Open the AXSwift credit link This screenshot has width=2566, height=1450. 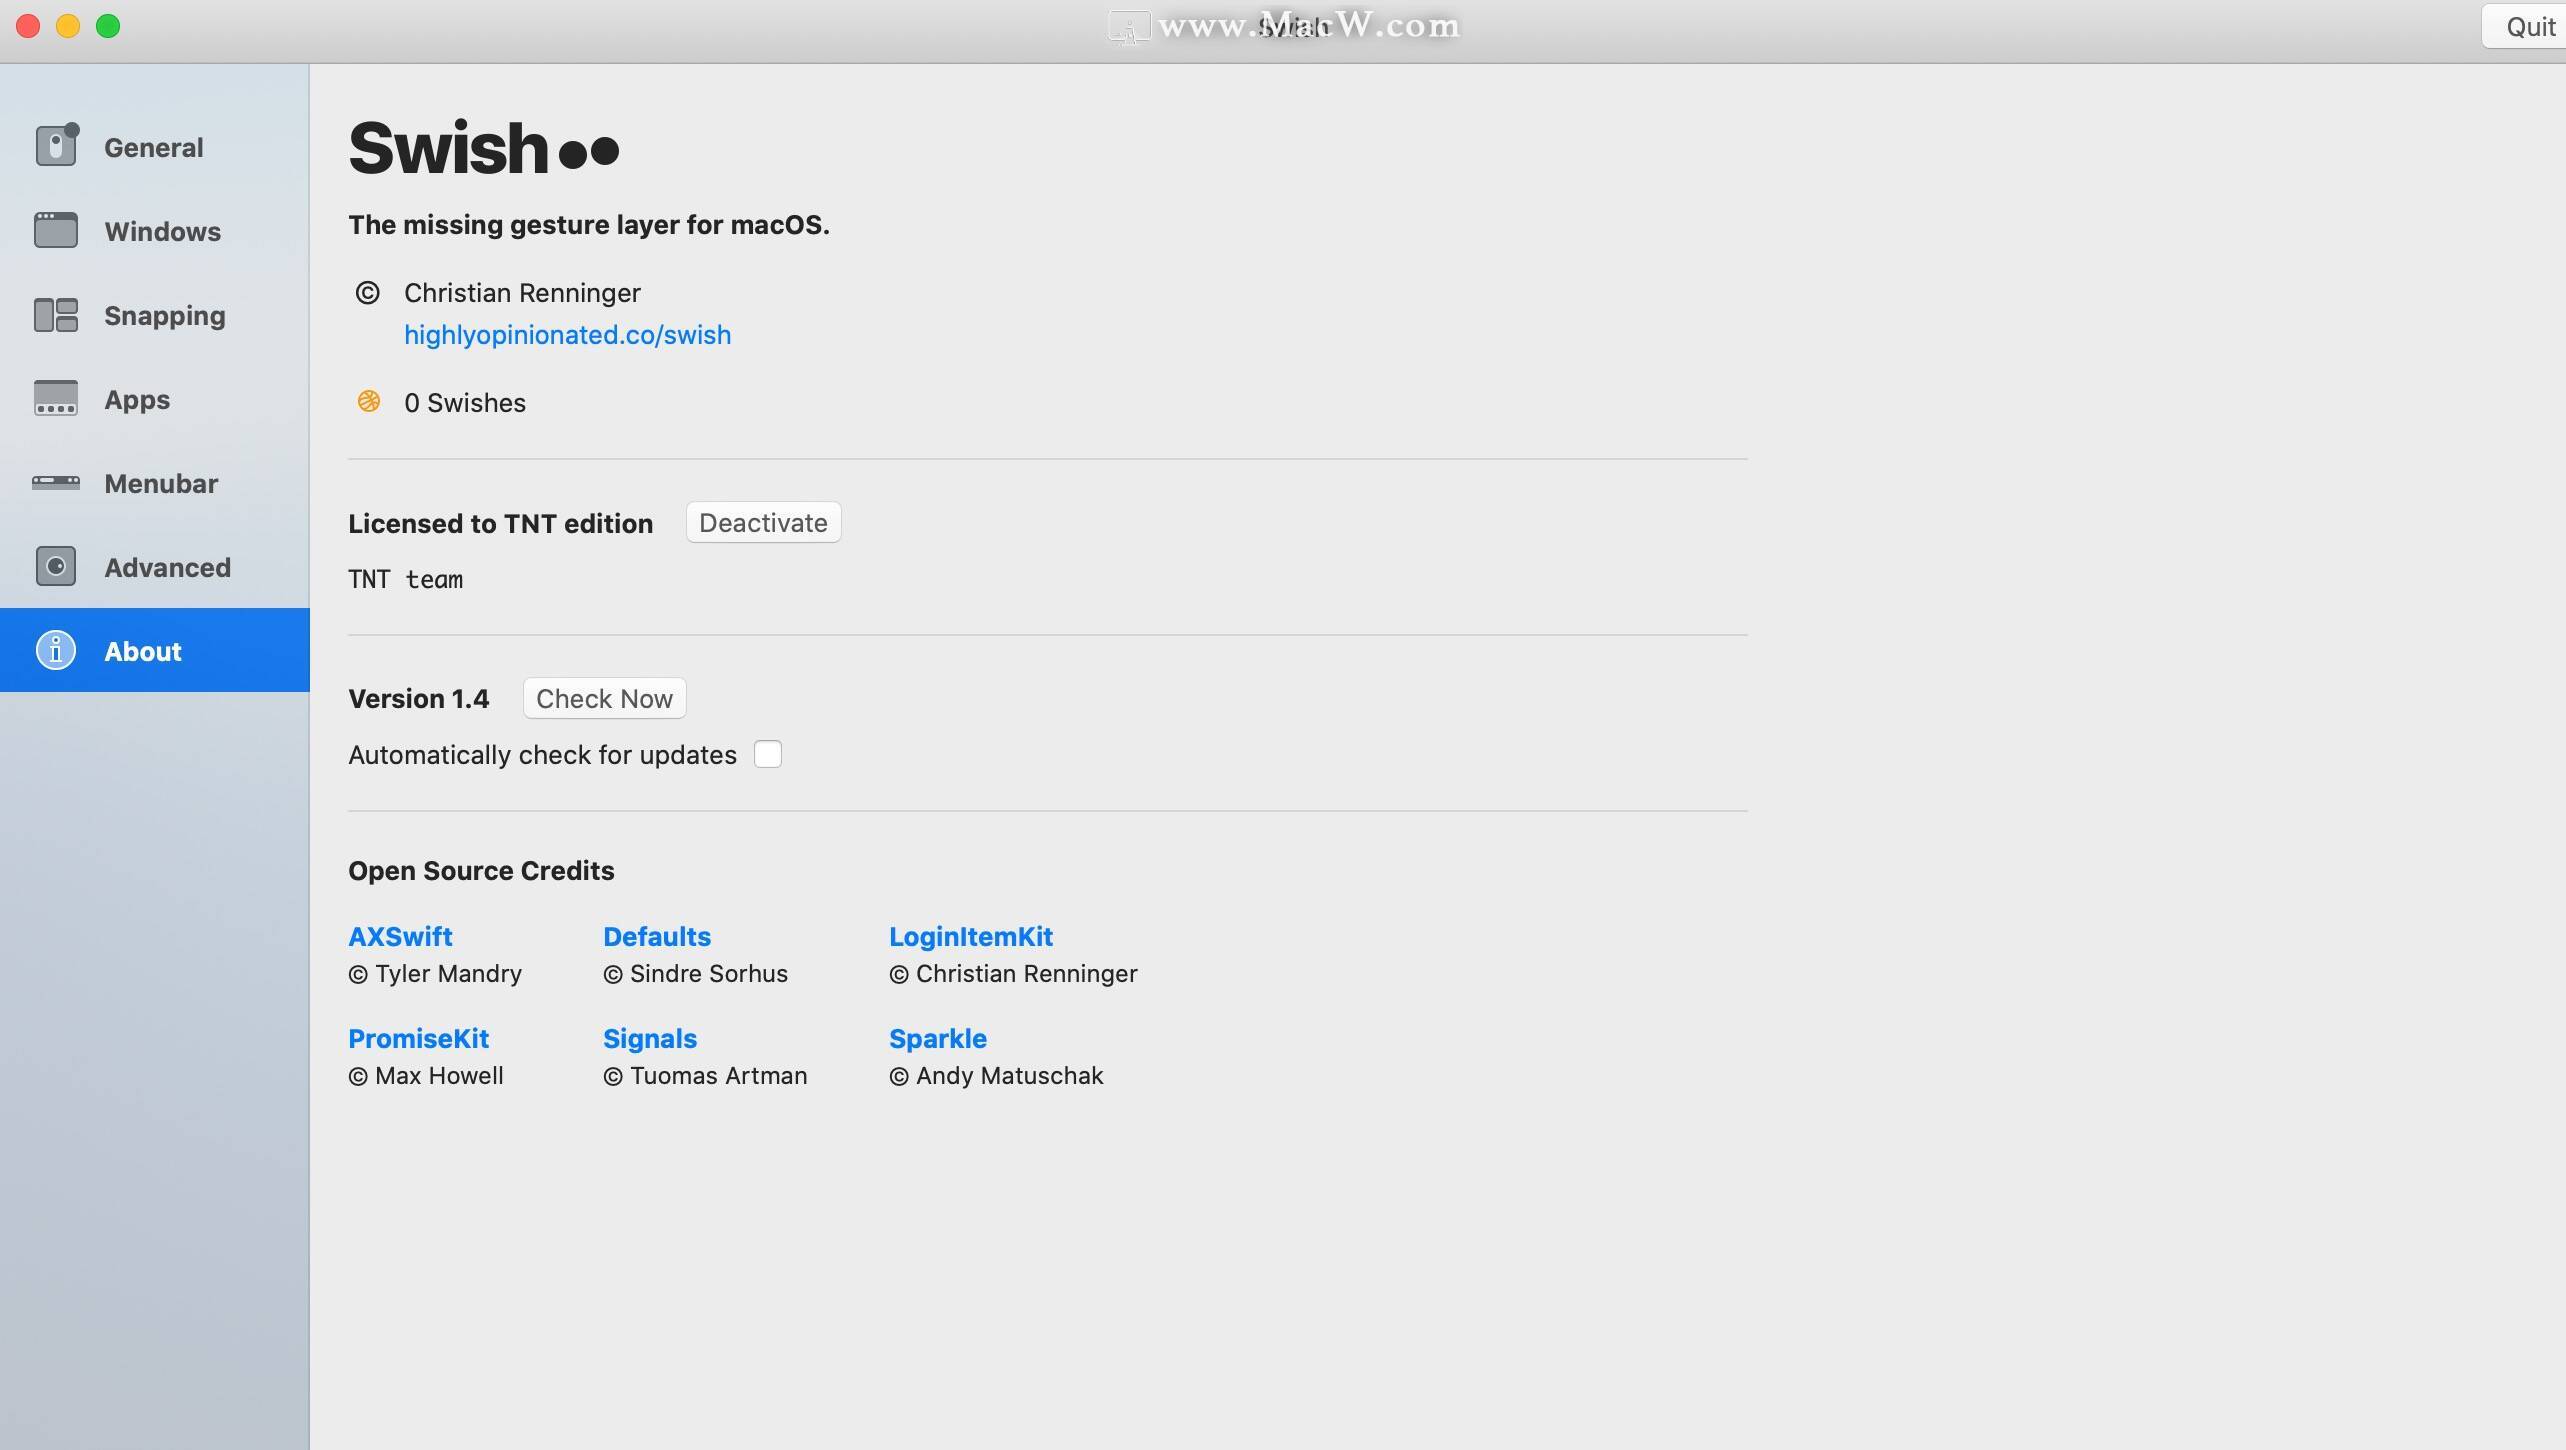pyautogui.click(x=400, y=937)
